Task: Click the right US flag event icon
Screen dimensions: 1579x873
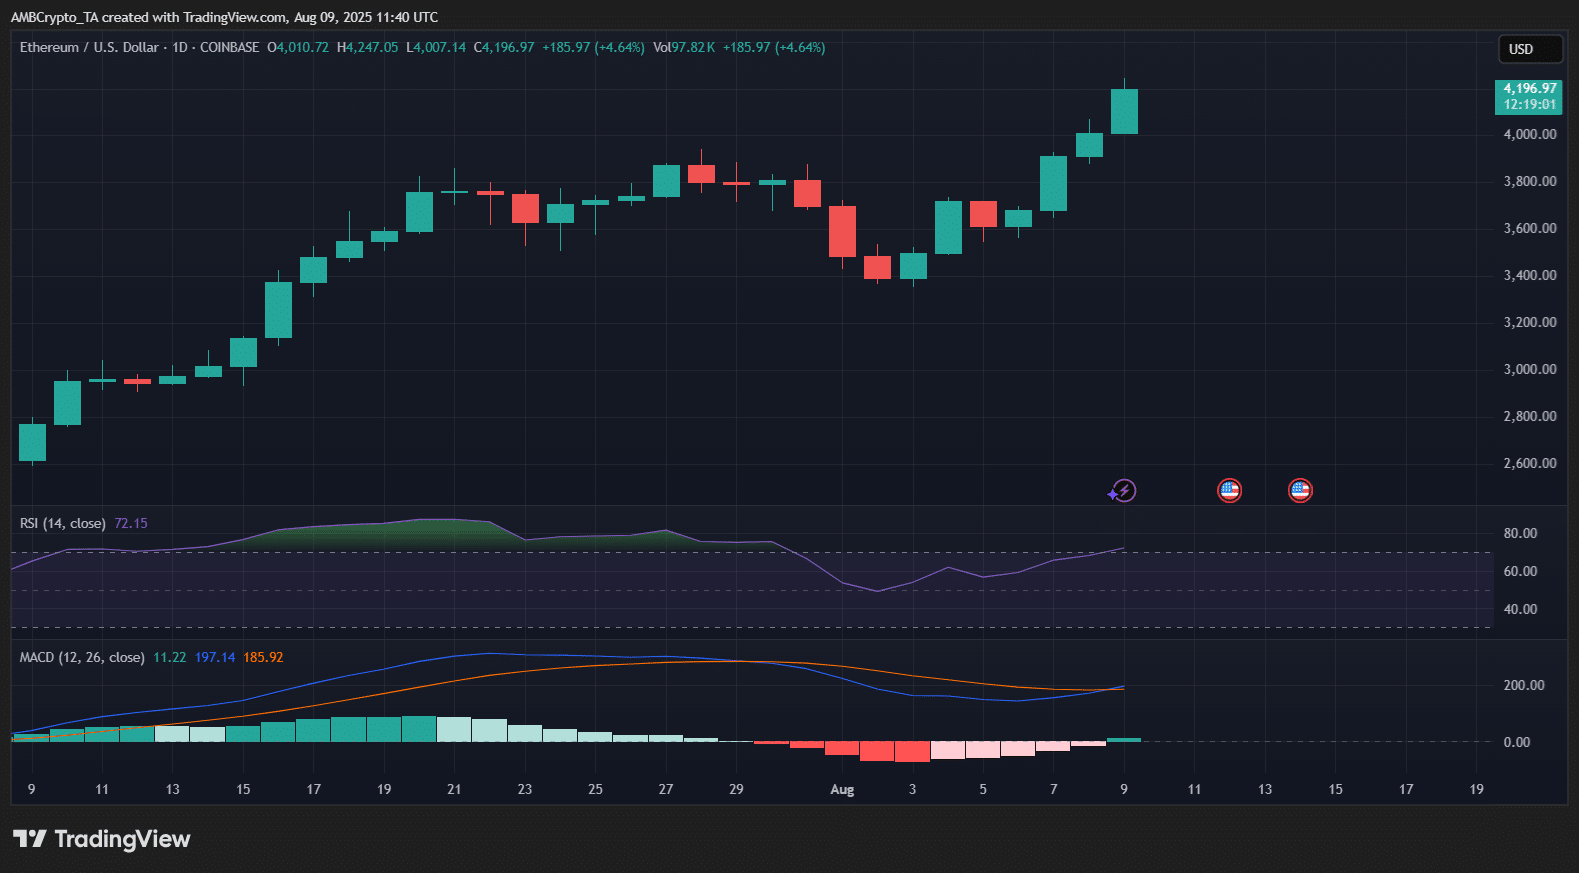Action: pyautogui.click(x=1300, y=491)
